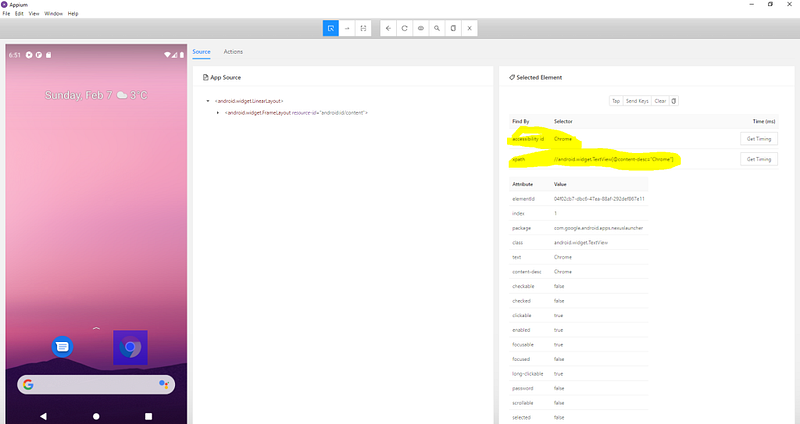Viewport: 800px width, 424px height.
Task: Get Timing for xpath selector
Action: [759, 159]
